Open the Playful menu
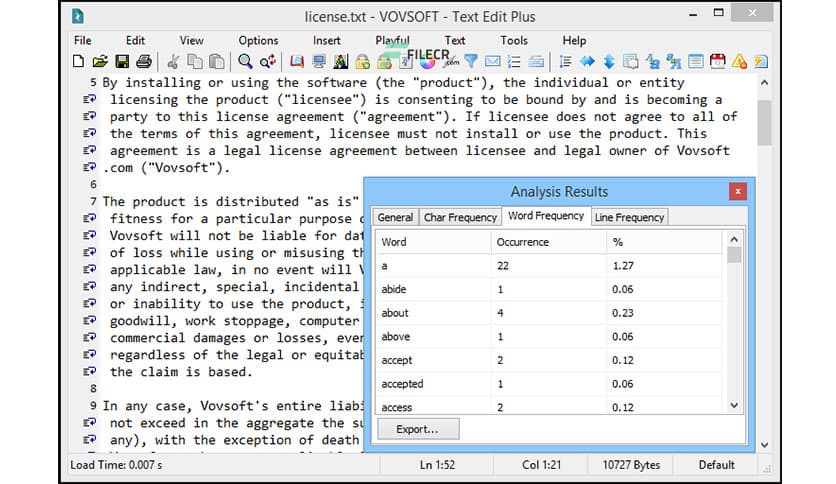 [x=392, y=41]
